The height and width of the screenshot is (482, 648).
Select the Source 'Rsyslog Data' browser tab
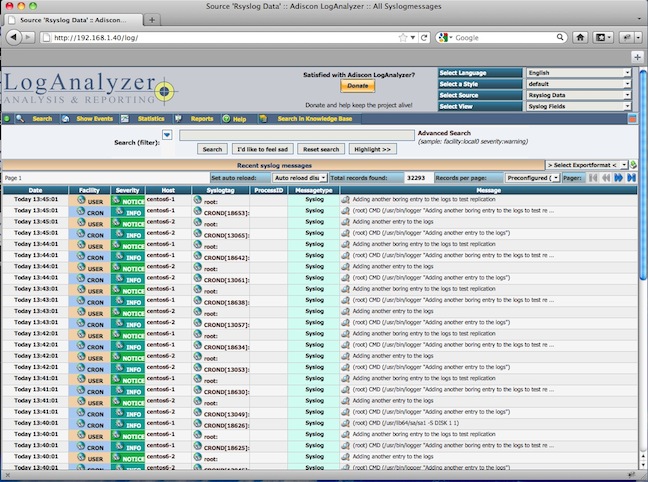[72, 20]
